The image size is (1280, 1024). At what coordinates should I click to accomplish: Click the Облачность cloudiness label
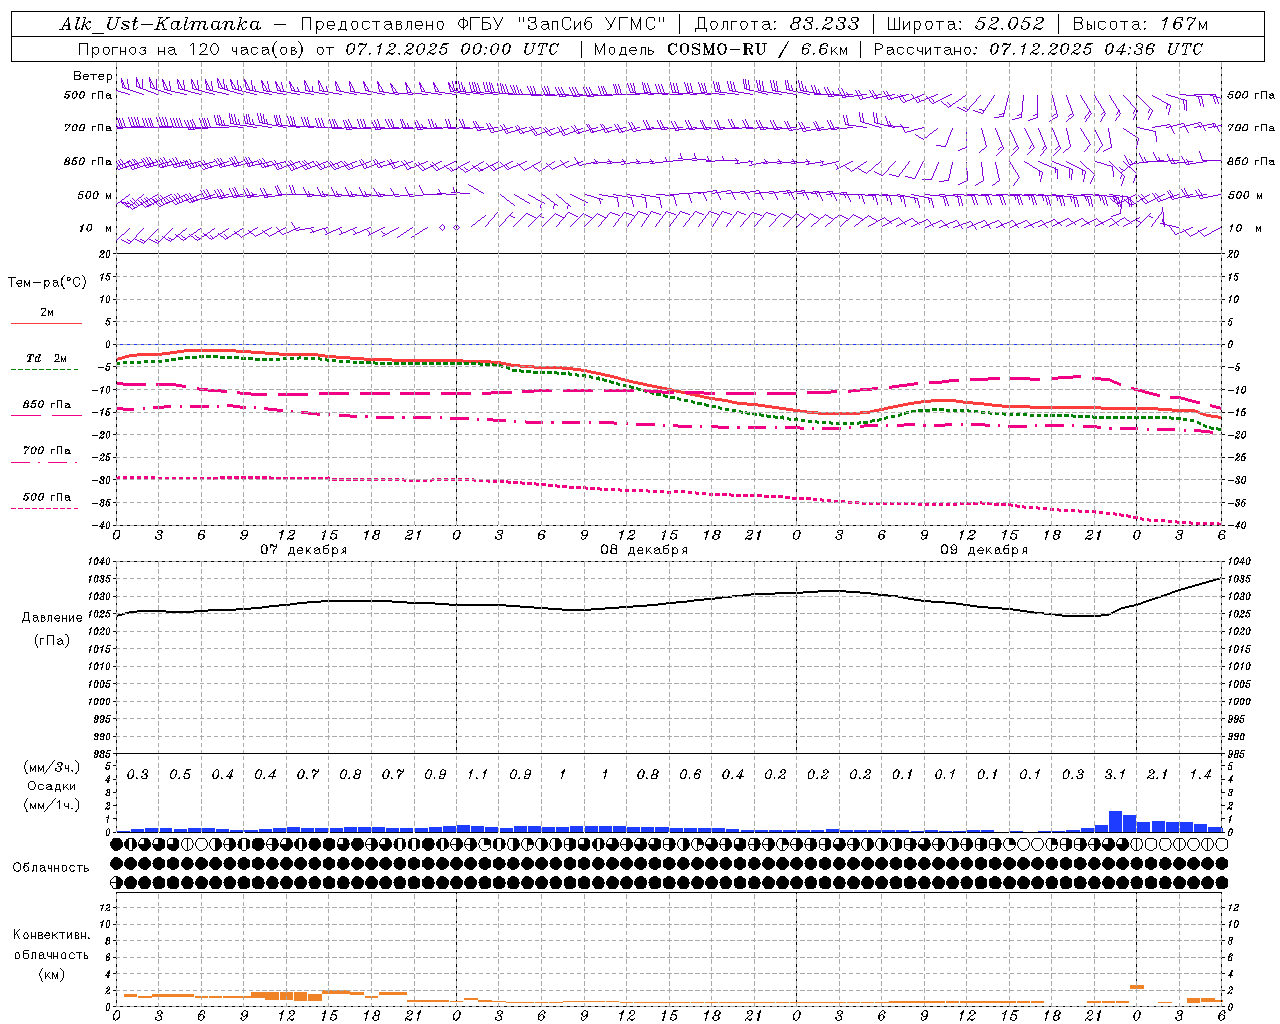point(51,868)
